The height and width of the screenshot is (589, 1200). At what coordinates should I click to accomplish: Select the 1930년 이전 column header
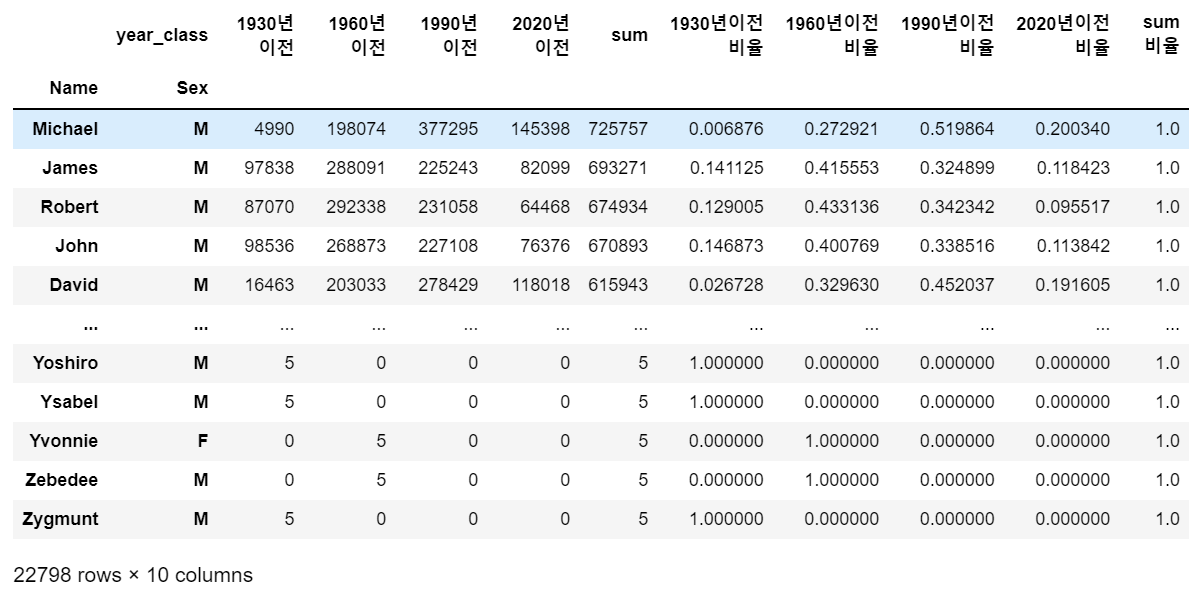coord(265,35)
